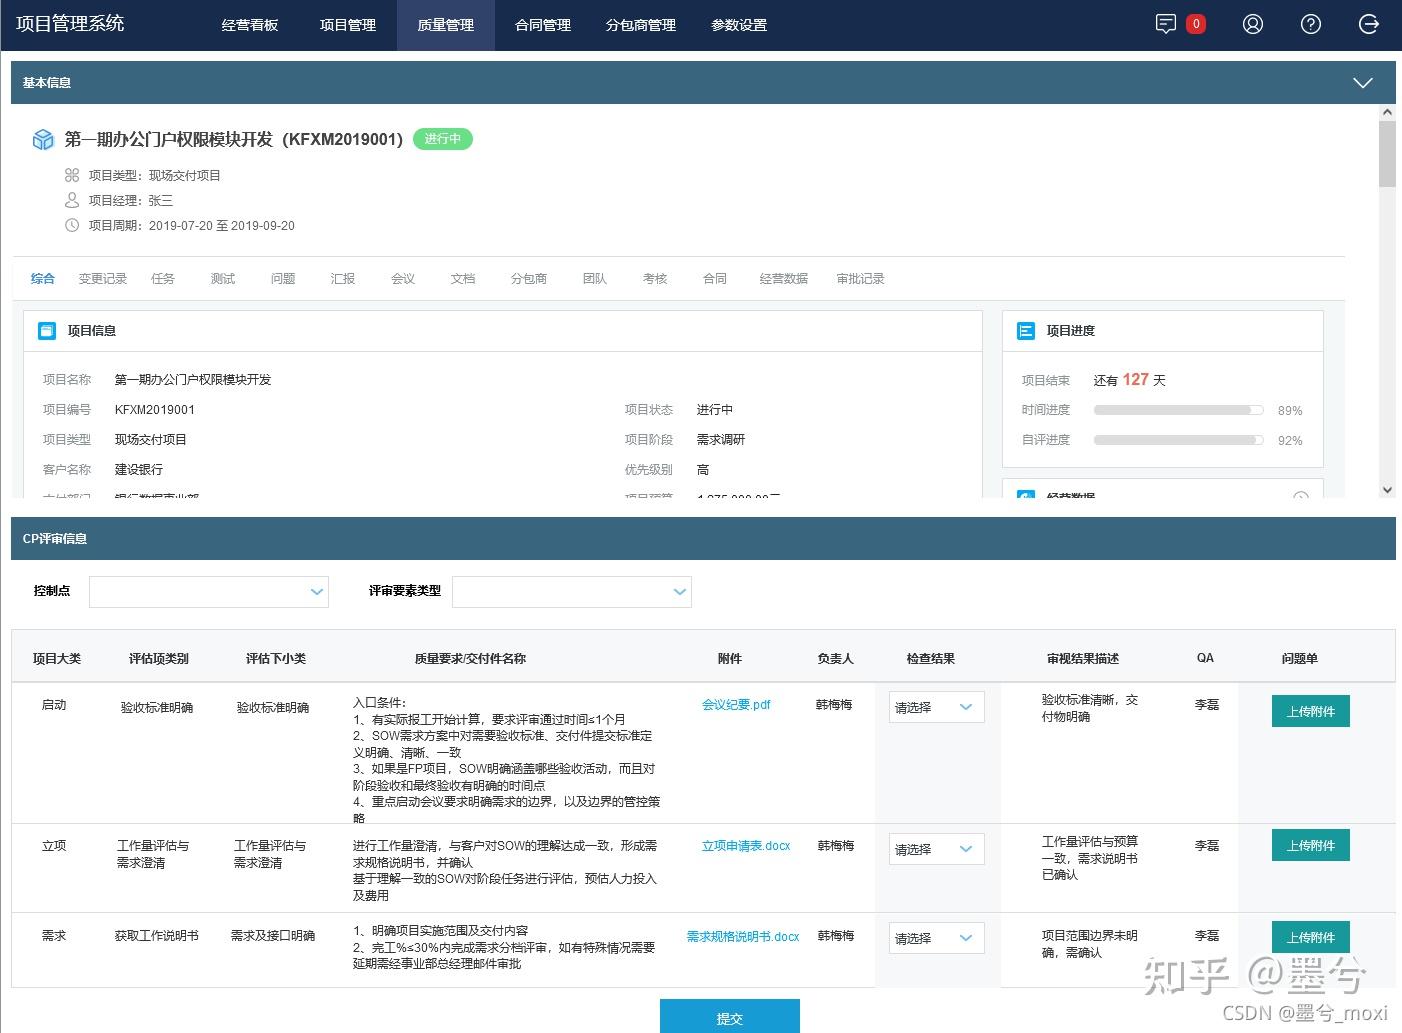Collapse the 基本信息 section chevron
1402x1033 pixels.
tap(1362, 83)
